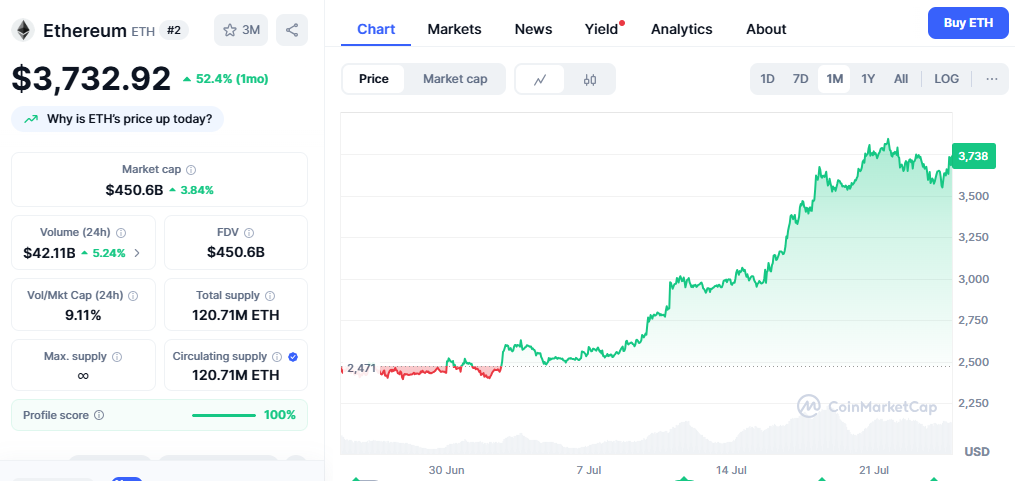Viewport: 1015px width, 481px height.
Task: Open the chart more options ellipsis
Action: (992, 79)
